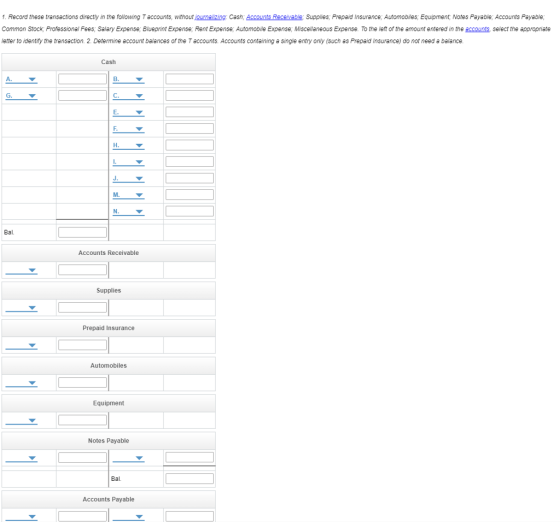
Task: Click the amount field next to Cash I.
Action: (x=190, y=161)
